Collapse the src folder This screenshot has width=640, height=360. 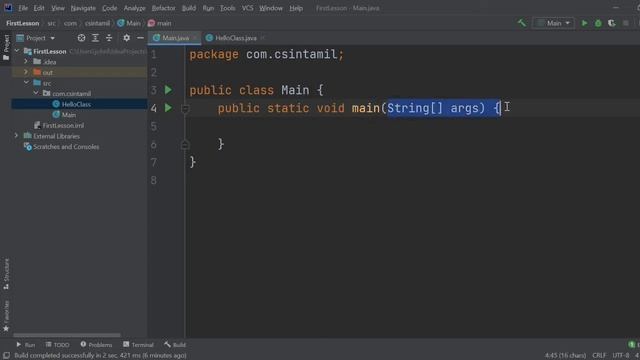27,82
